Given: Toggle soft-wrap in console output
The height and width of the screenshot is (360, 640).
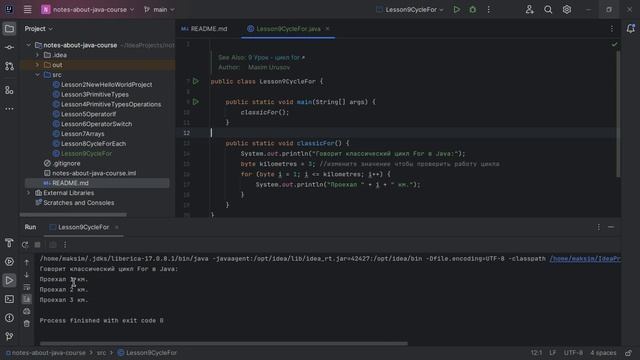Looking at the screenshot, I should click(27, 287).
